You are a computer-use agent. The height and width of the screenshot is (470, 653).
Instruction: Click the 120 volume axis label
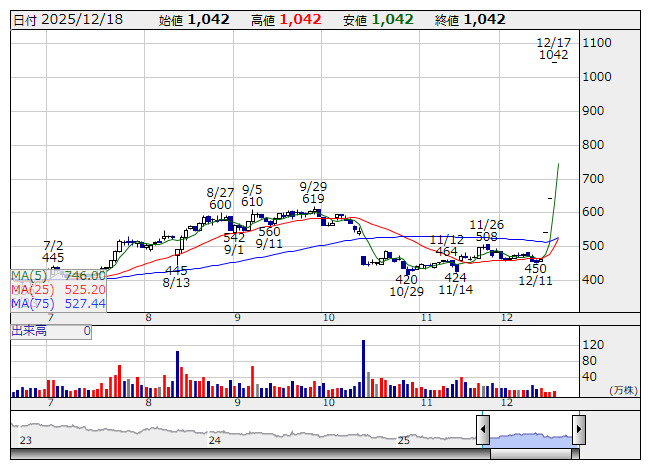[593, 345]
